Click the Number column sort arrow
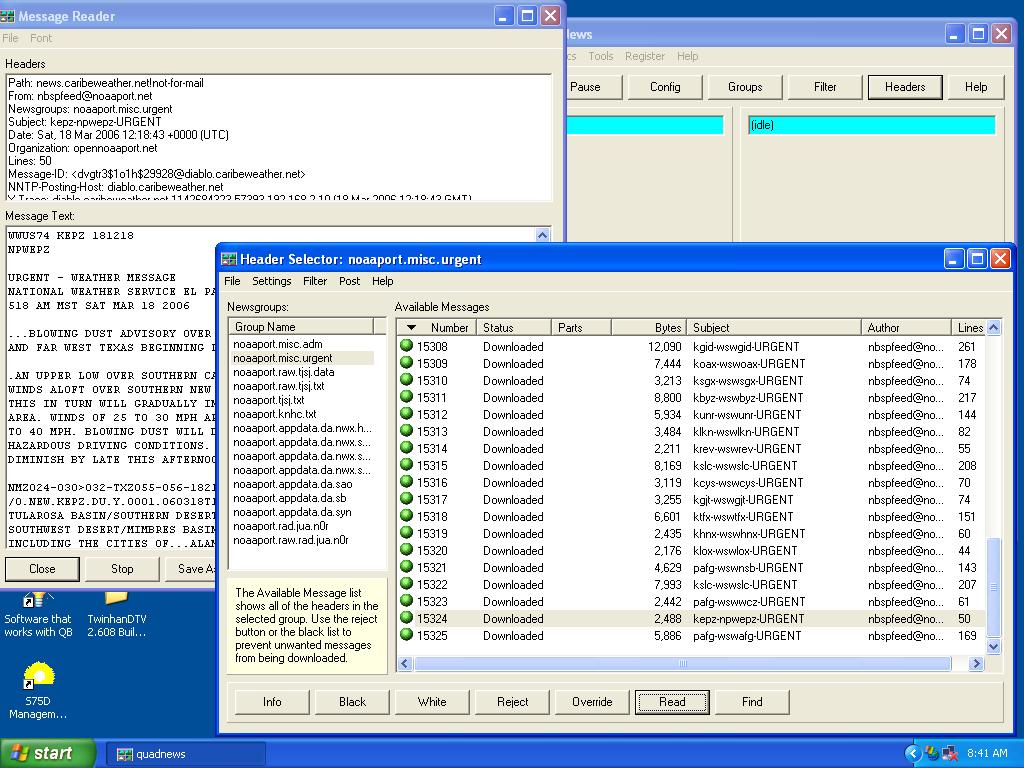 pyautogui.click(x=411, y=327)
